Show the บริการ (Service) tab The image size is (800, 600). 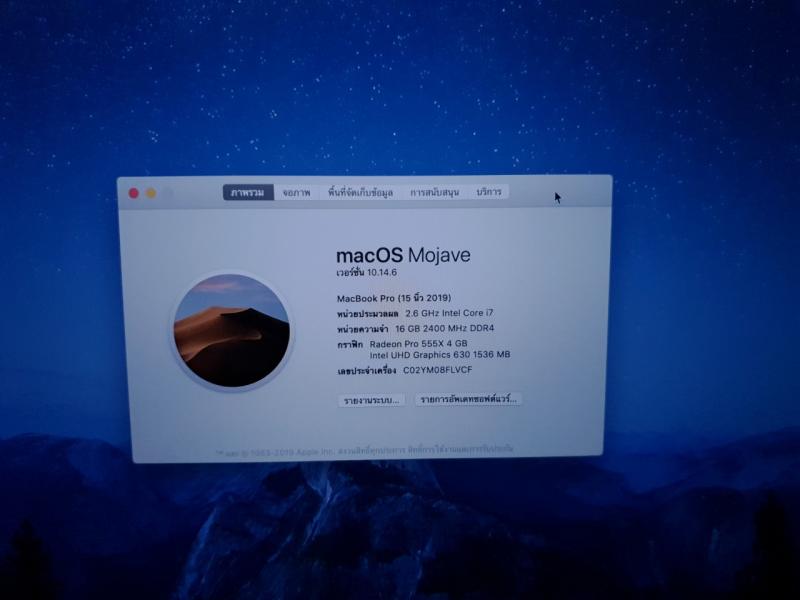point(489,192)
